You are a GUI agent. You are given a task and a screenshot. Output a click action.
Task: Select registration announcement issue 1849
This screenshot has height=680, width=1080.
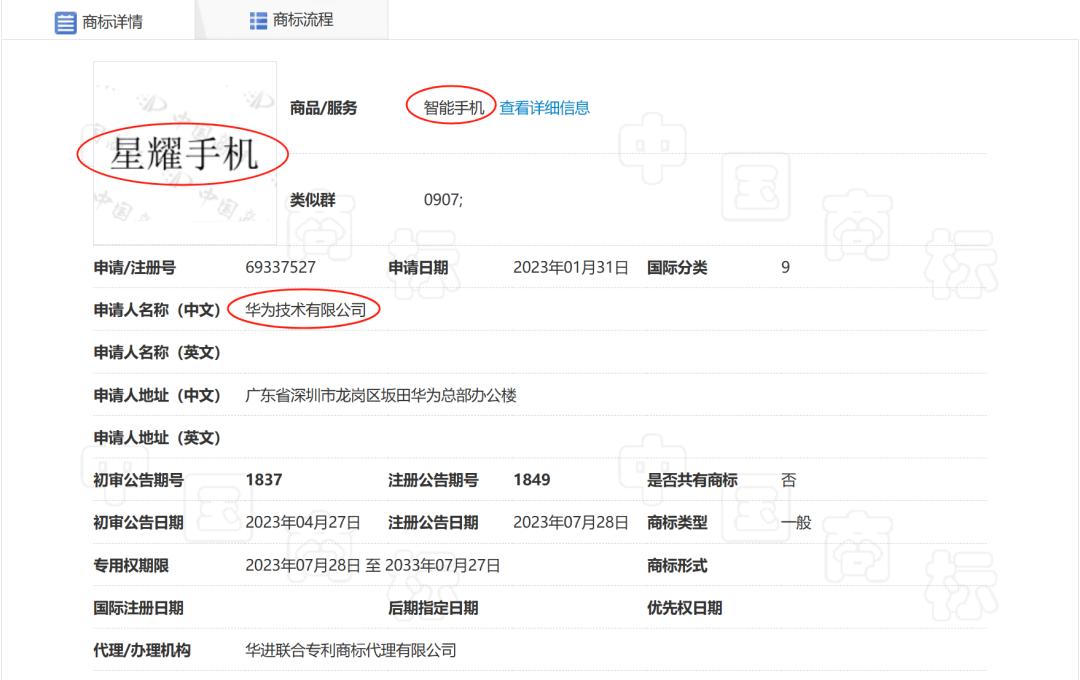tap(532, 480)
